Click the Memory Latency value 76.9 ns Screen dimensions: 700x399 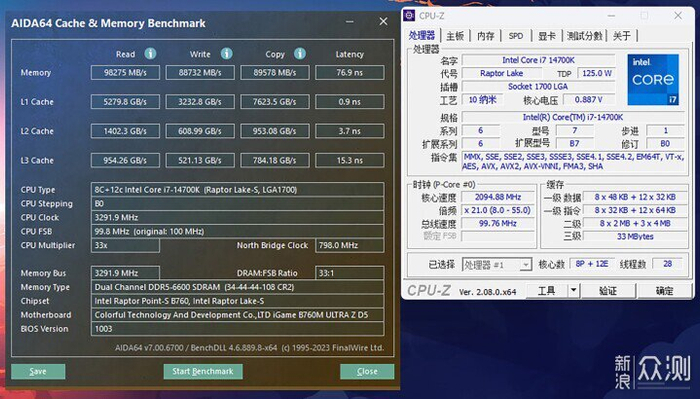350,72
